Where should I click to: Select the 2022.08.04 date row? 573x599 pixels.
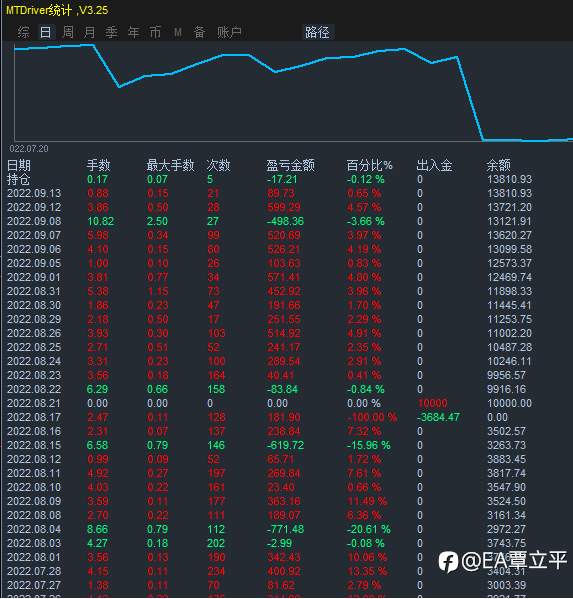[34, 529]
